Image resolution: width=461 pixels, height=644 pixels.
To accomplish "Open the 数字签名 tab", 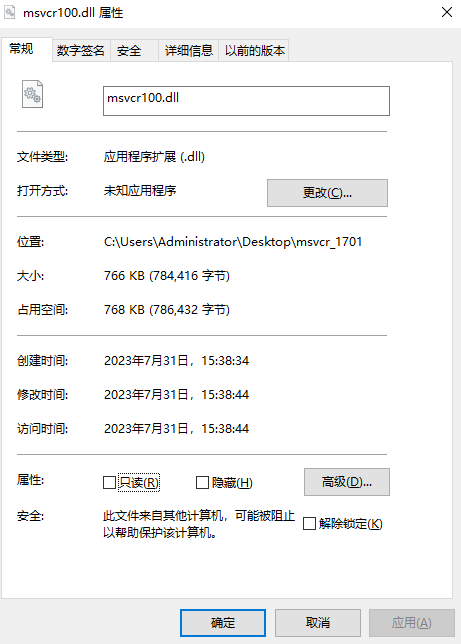I will [81, 51].
